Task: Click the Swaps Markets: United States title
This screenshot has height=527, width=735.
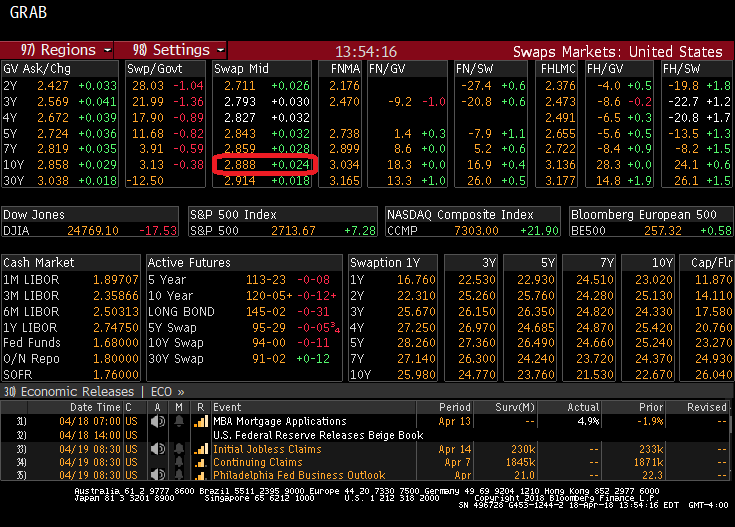Action: (x=617, y=52)
